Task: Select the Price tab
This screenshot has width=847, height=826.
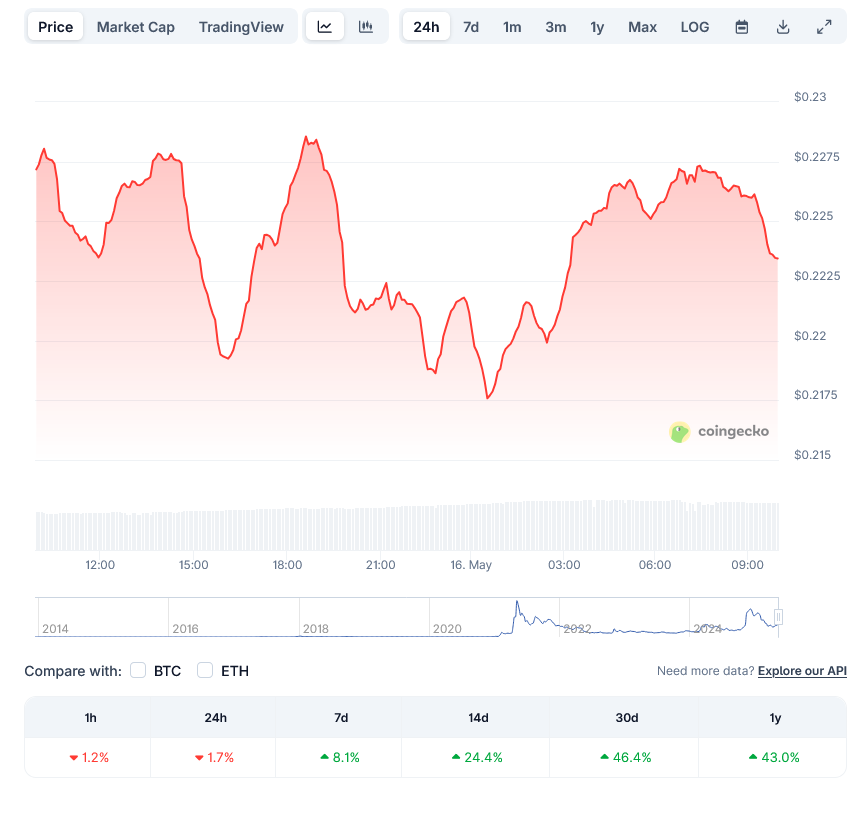Action: [x=55, y=26]
